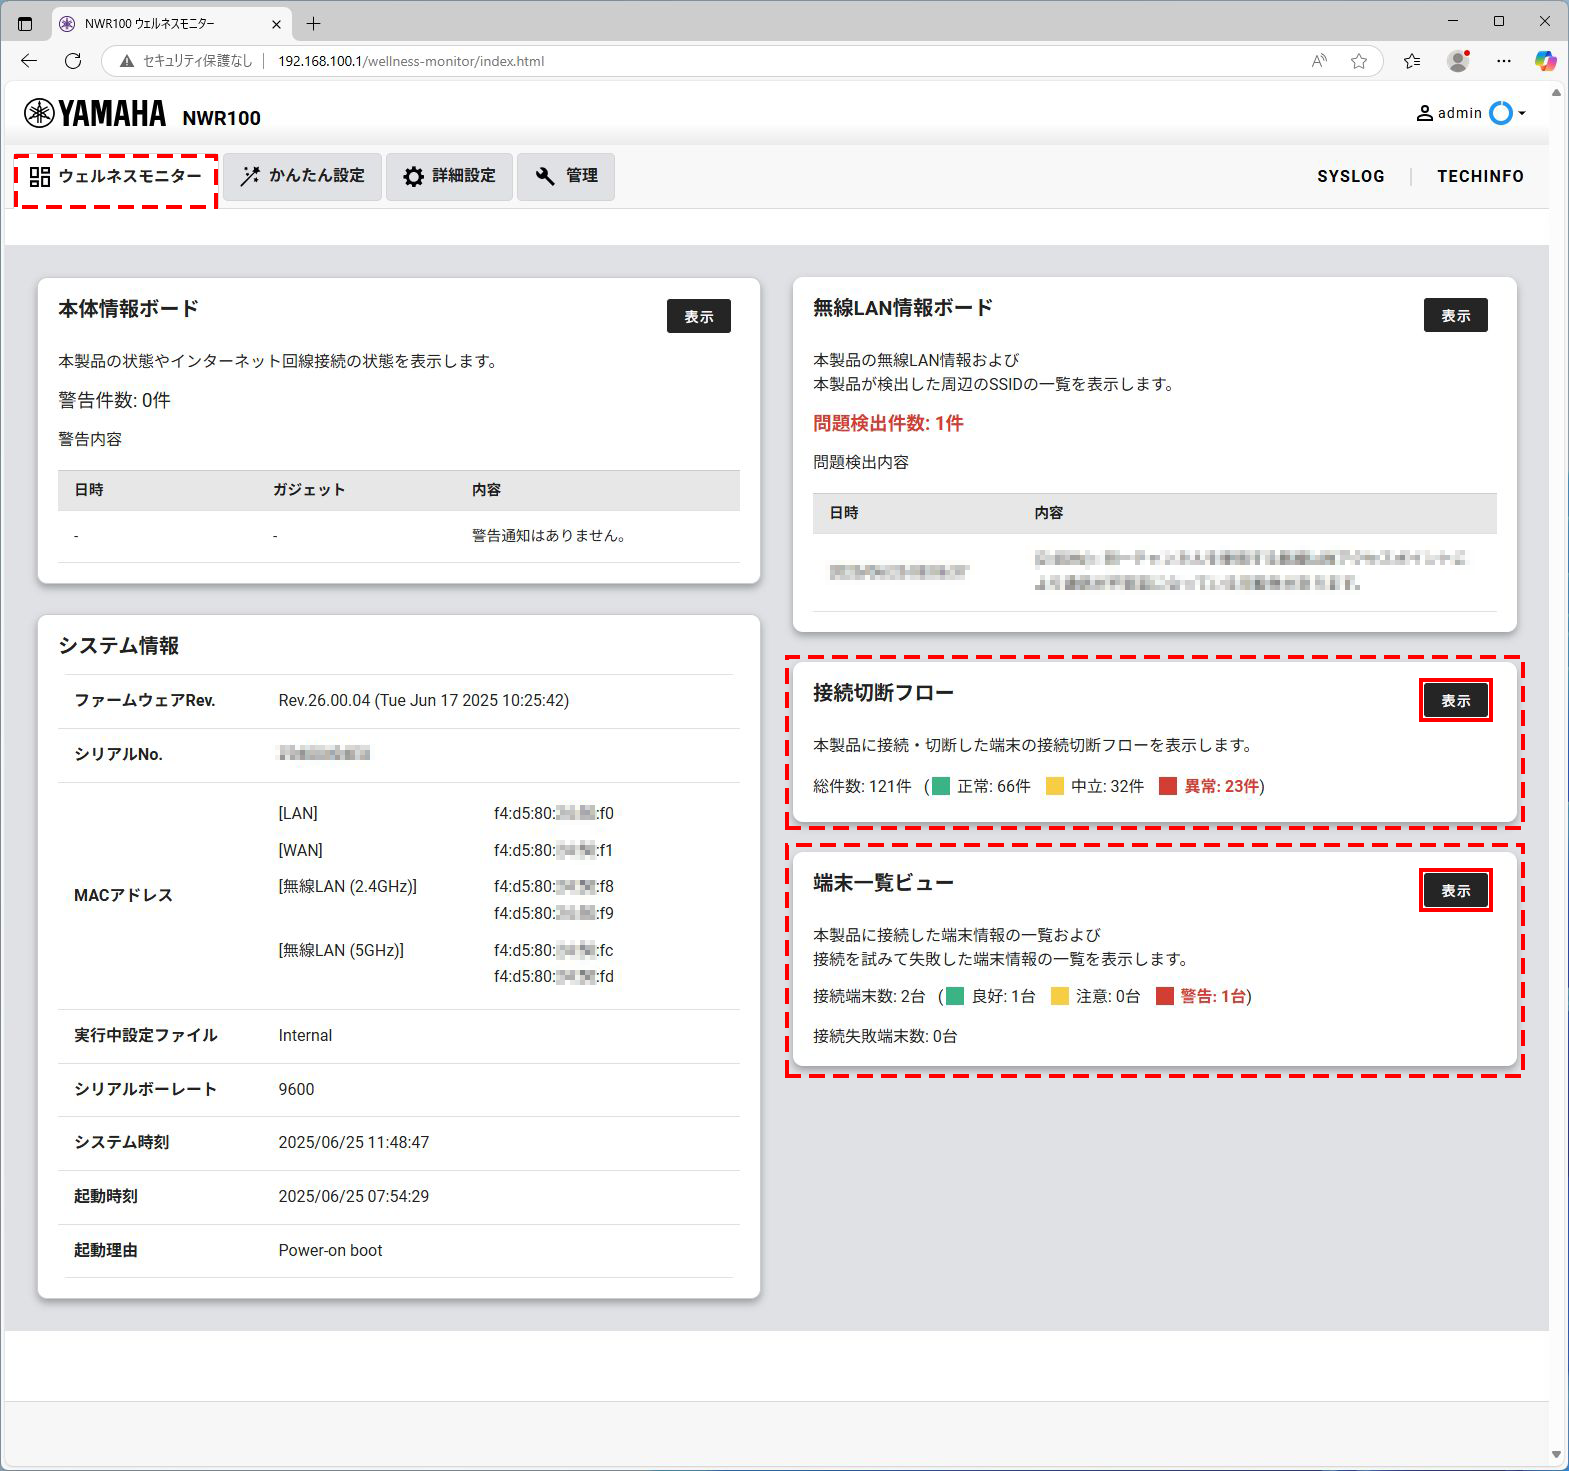Click the 問題検出件数: 1件 text
This screenshot has height=1471, width=1569.
(x=888, y=423)
